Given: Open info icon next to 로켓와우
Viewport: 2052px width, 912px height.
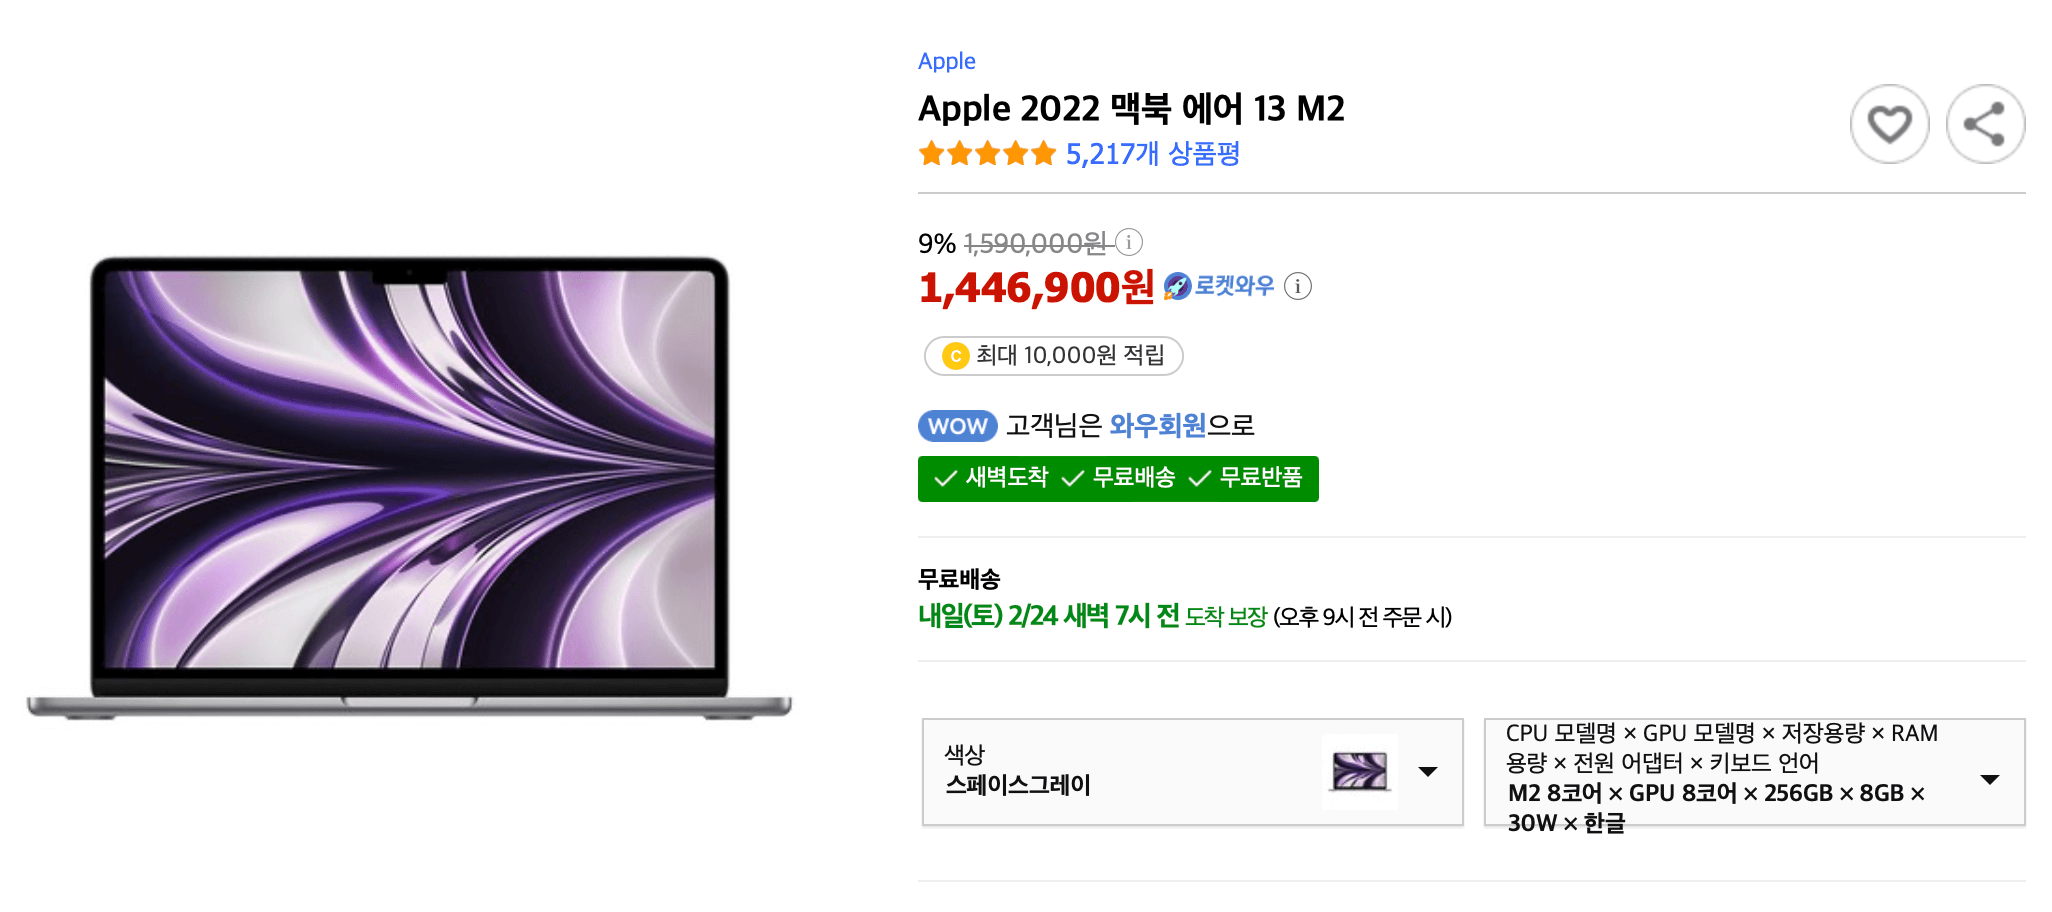Looking at the screenshot, I should [1298, 286].
